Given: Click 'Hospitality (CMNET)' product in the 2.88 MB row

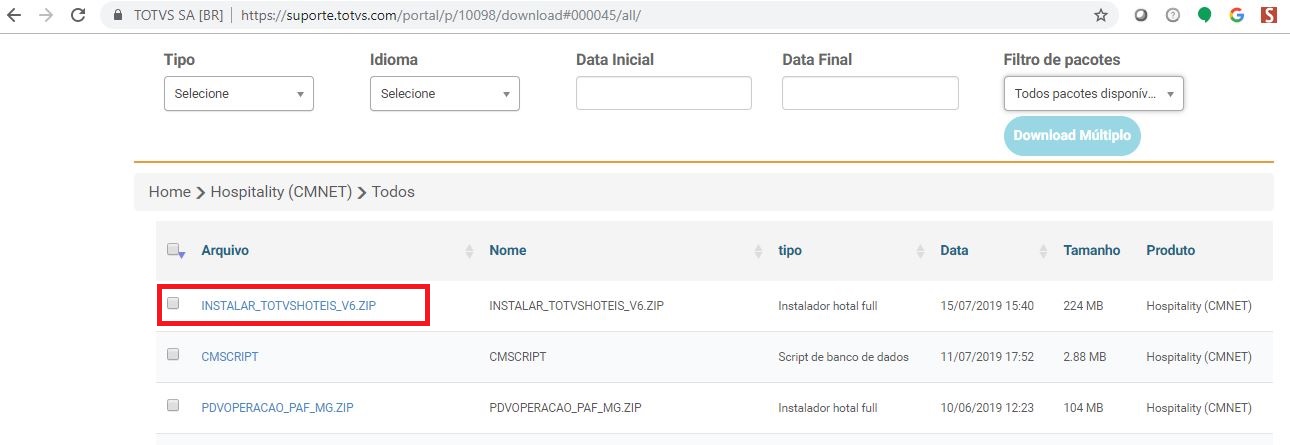Looking at the screenshot, I should [1199, 356].
